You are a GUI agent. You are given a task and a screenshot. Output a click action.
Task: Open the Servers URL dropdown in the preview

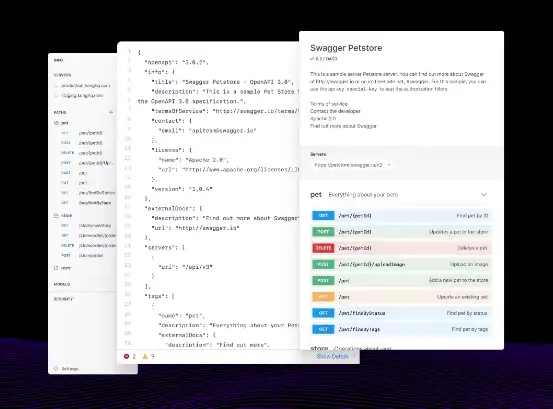(352, 165)
